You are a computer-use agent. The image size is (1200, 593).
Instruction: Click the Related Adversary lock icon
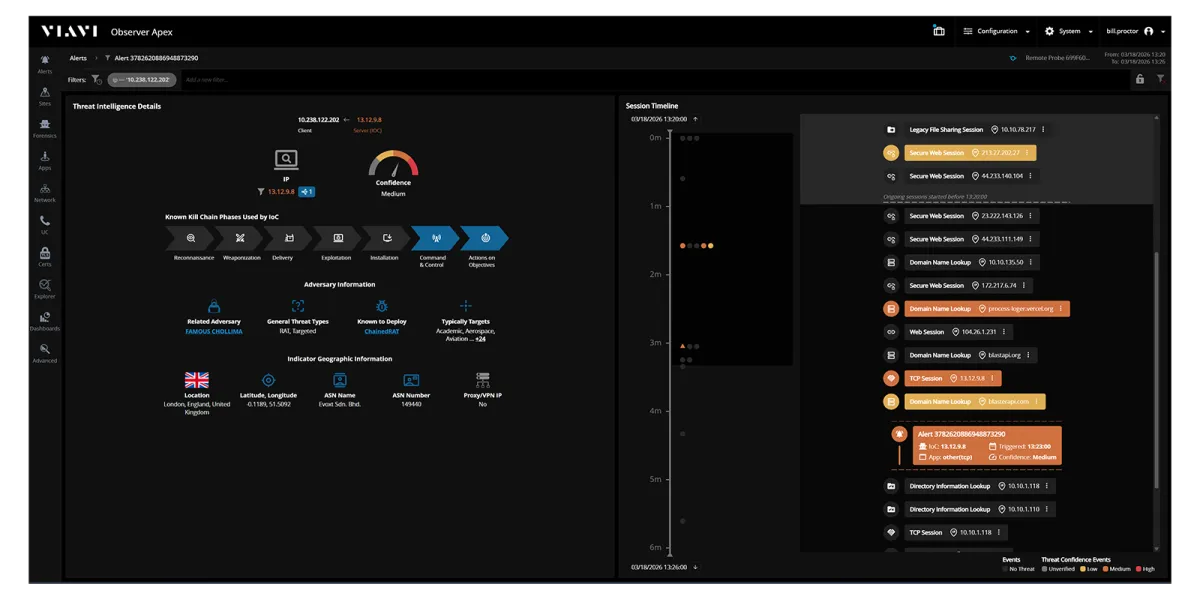click(214, 306)
